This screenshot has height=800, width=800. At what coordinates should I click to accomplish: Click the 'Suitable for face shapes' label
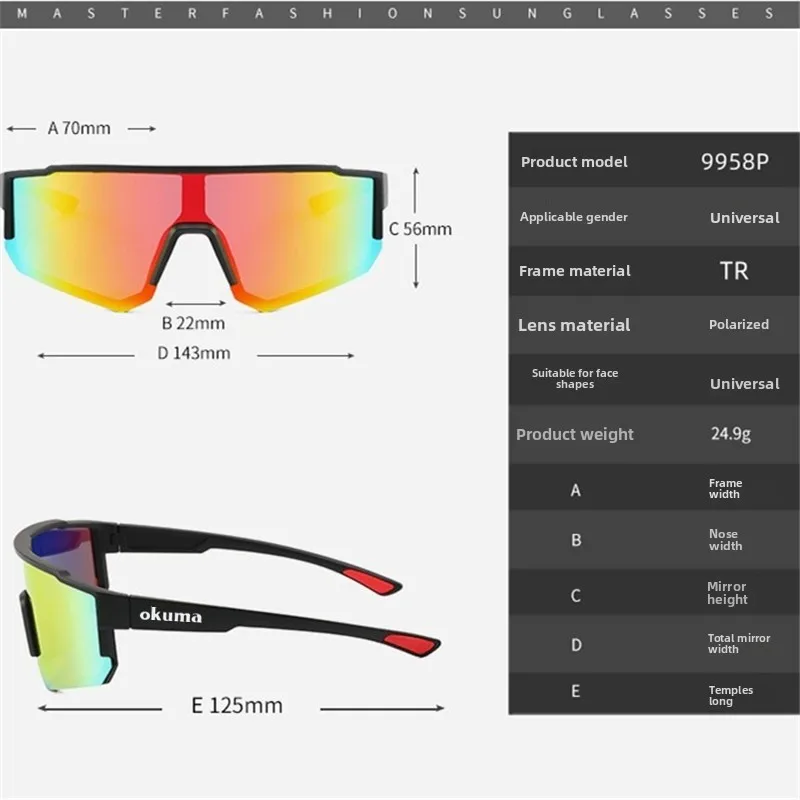click(575, 379)
